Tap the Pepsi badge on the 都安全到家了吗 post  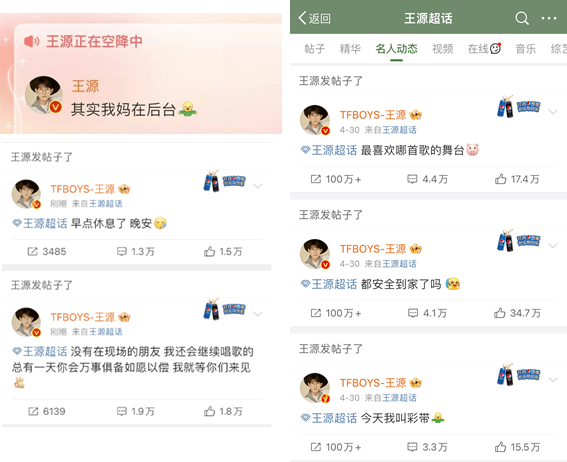(519, 240)
